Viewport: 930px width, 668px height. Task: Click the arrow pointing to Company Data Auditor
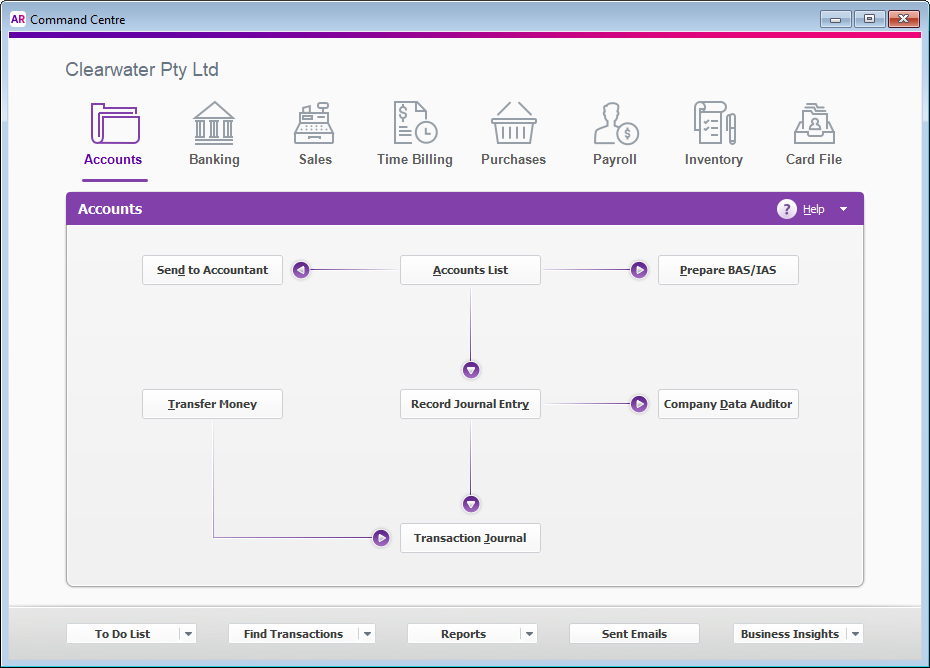pos(639,404)
